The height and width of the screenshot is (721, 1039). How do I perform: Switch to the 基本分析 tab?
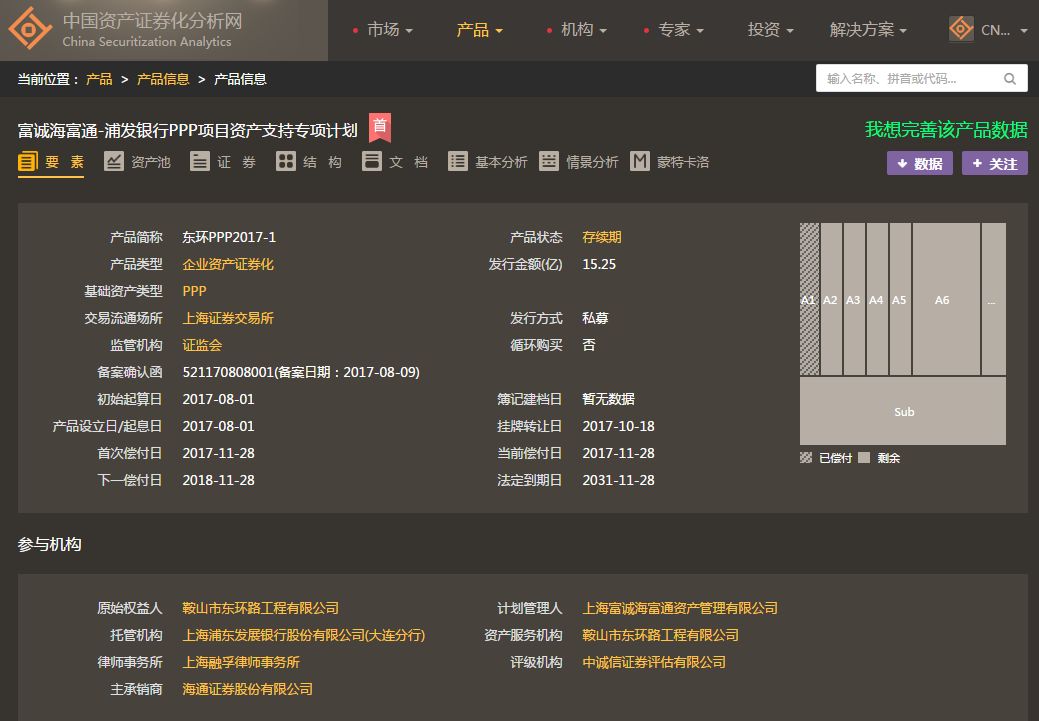(x=488, y=162)
